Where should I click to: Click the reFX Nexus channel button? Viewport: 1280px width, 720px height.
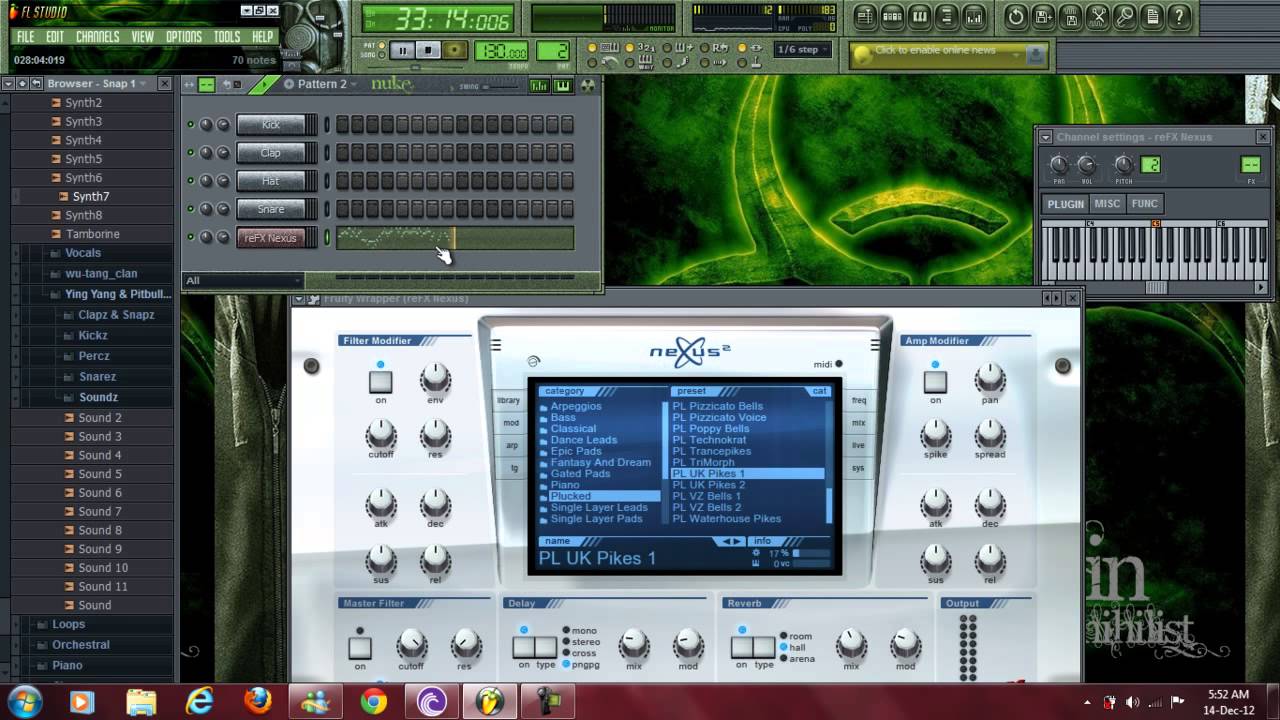[x=271, y=238]
